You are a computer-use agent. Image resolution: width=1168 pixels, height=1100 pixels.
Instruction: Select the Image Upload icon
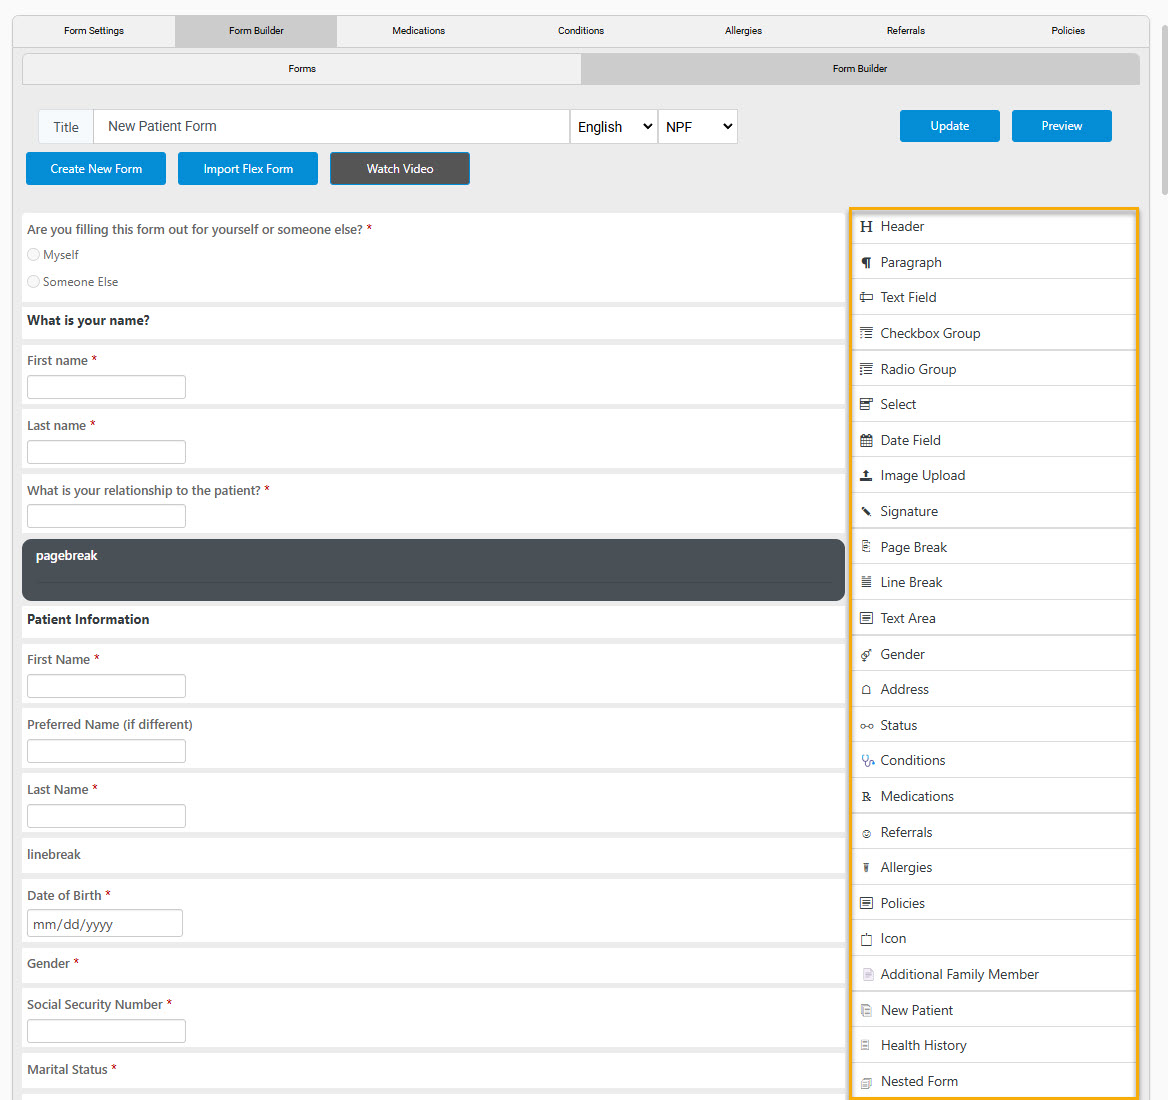pyautogui.click(x=866, y=475)
